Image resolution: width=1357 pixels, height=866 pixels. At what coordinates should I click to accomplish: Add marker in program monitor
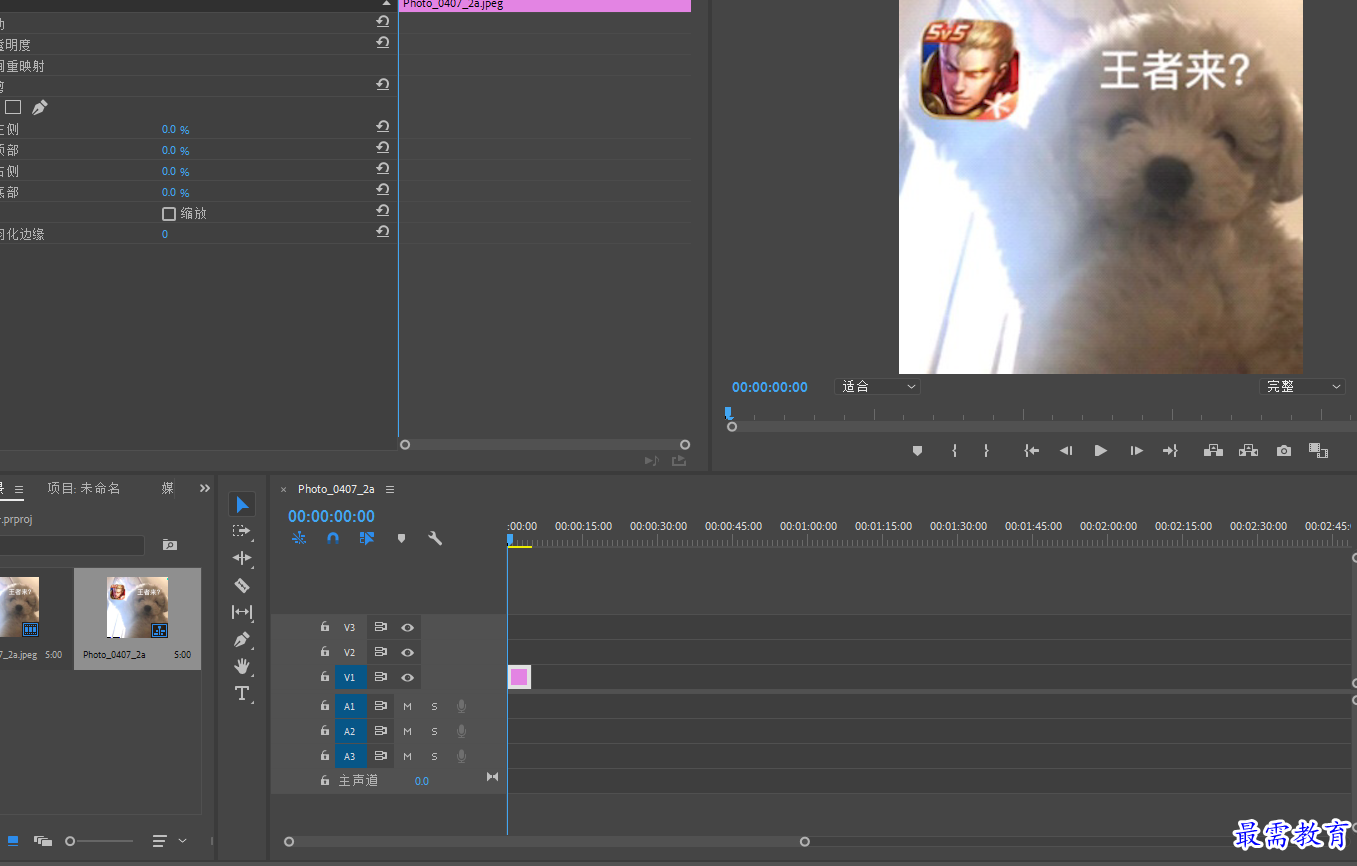917,451
